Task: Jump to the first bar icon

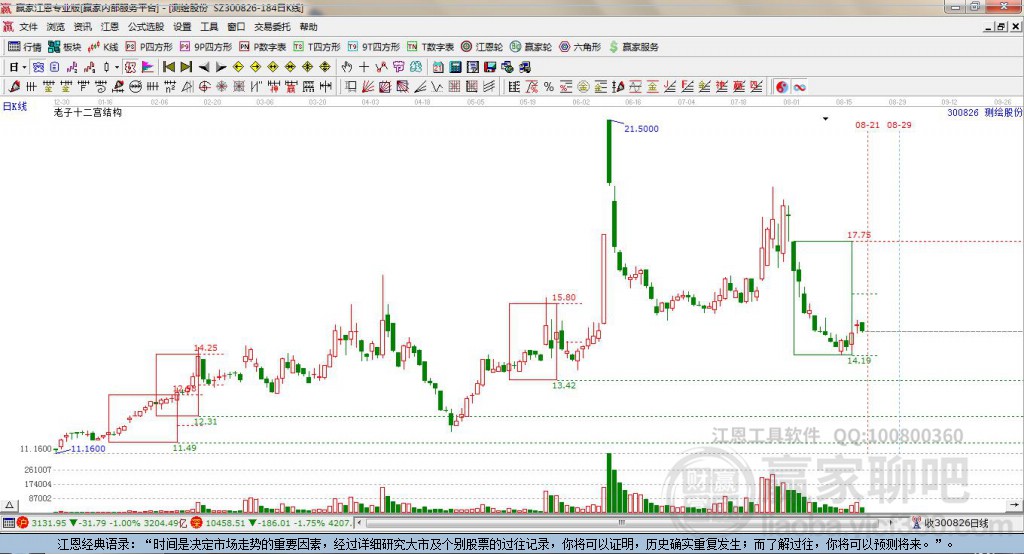Action: pyautogui.click(x=168, y=67)
